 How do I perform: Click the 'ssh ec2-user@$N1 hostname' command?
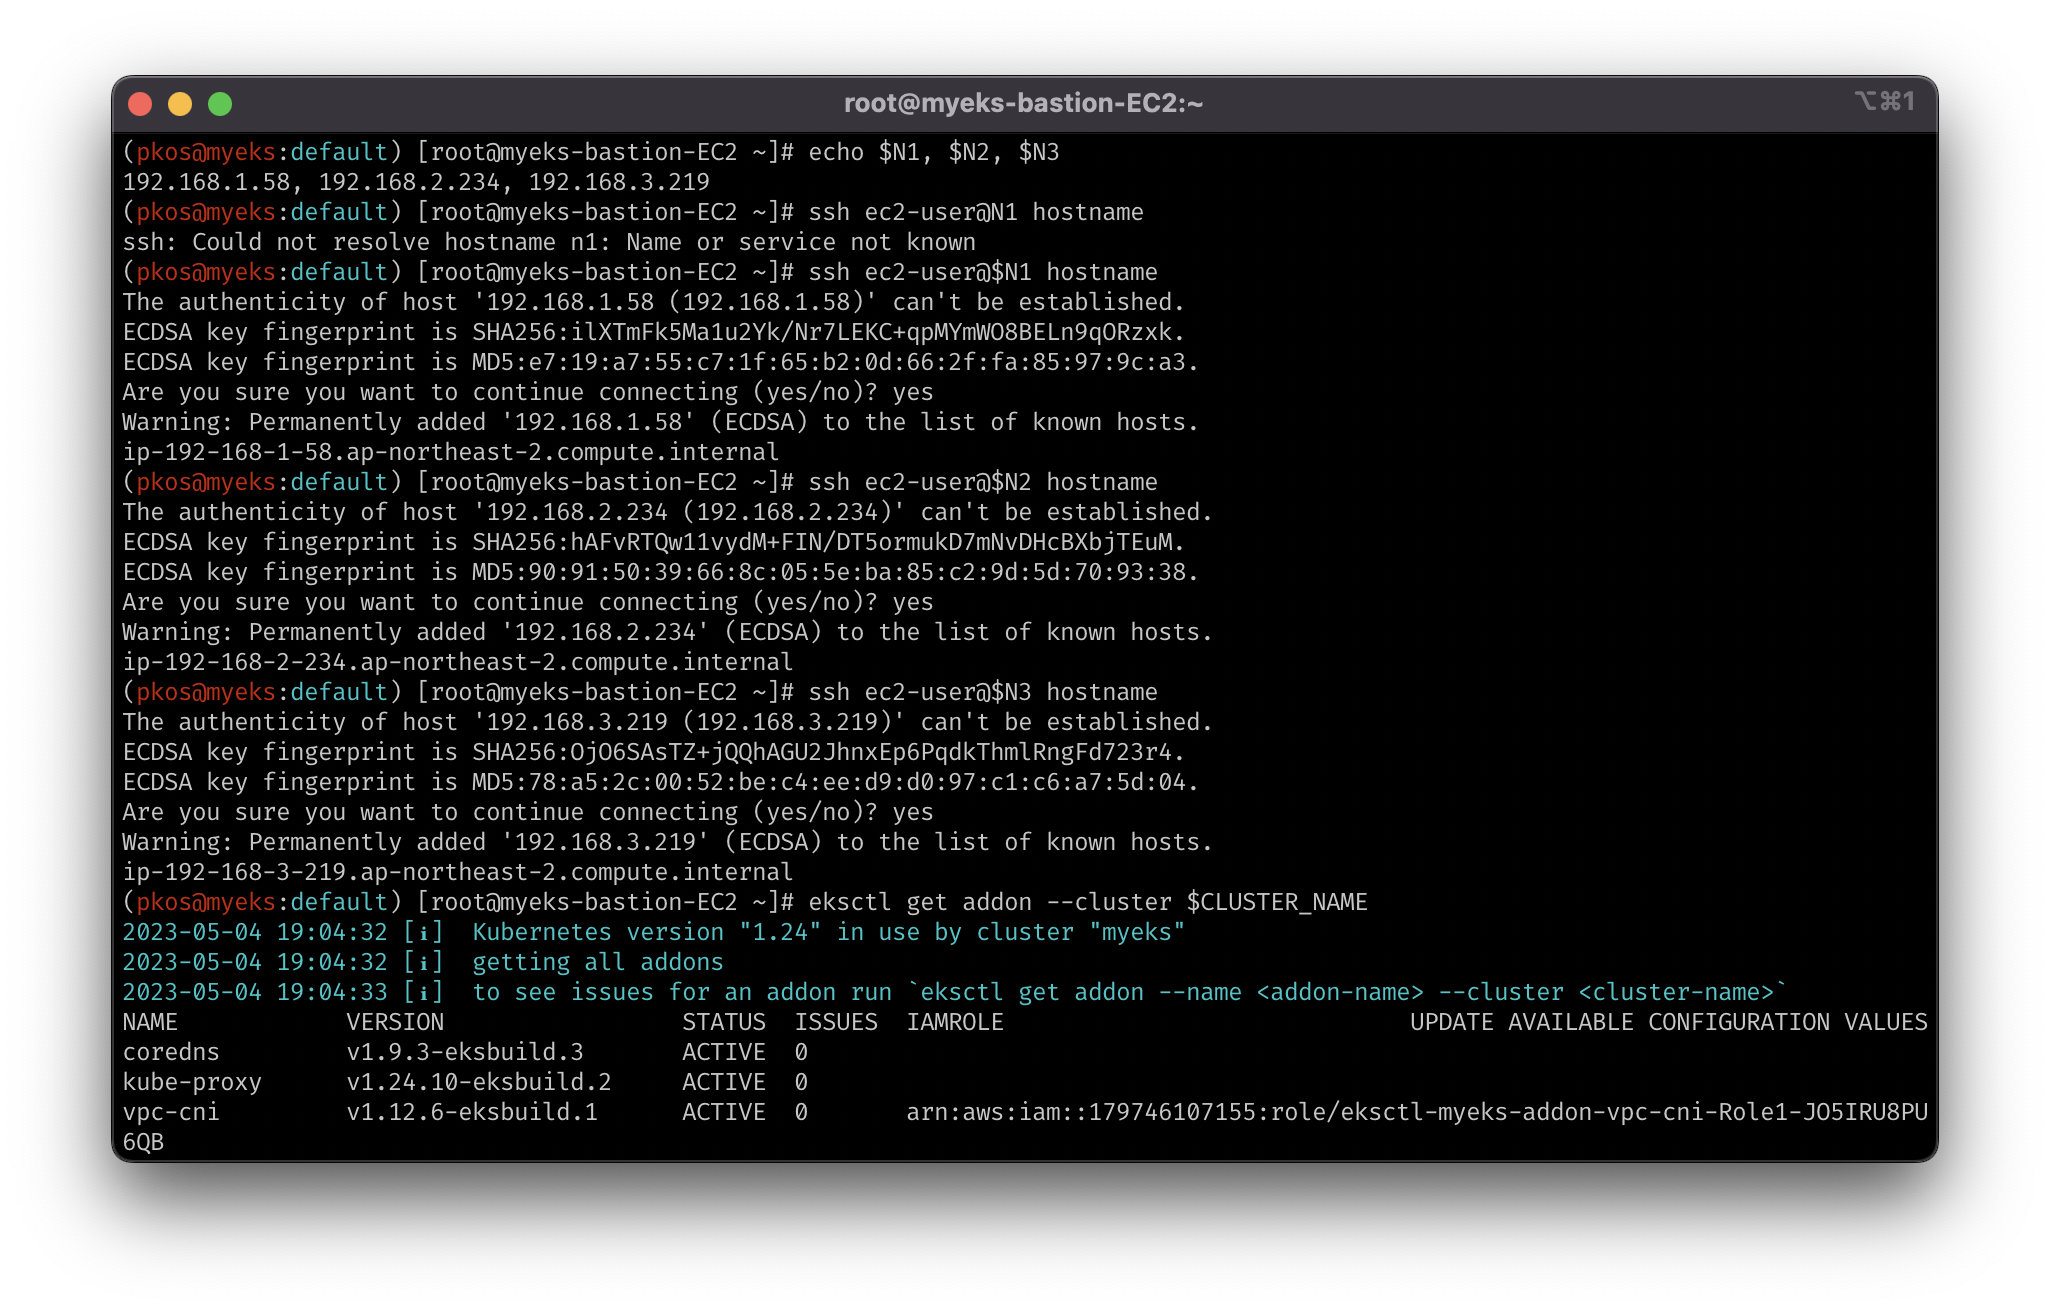[983, 272]
